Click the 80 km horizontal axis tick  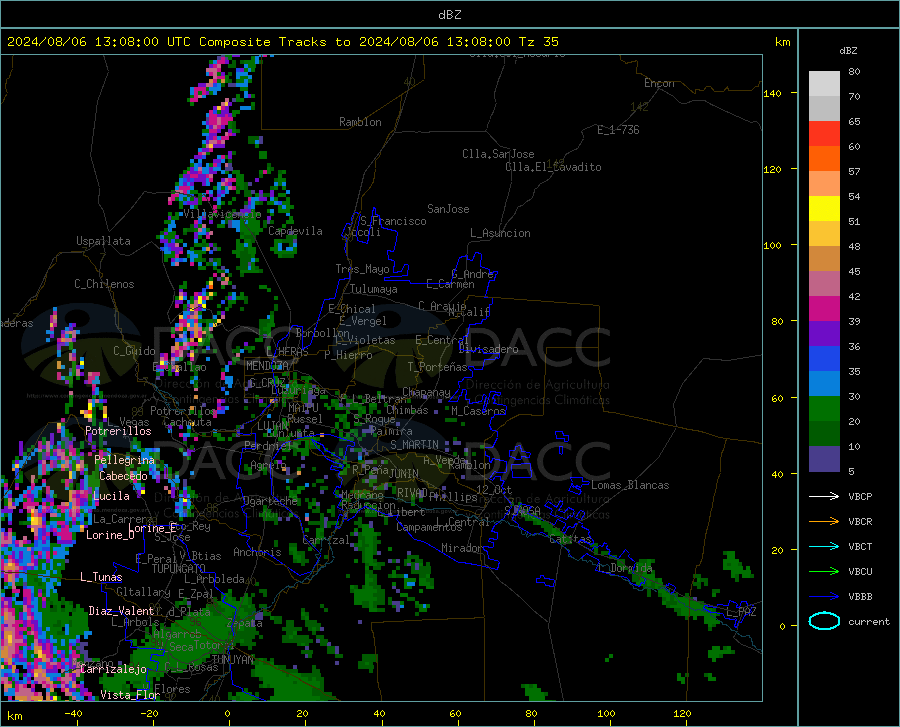point(531,714)
